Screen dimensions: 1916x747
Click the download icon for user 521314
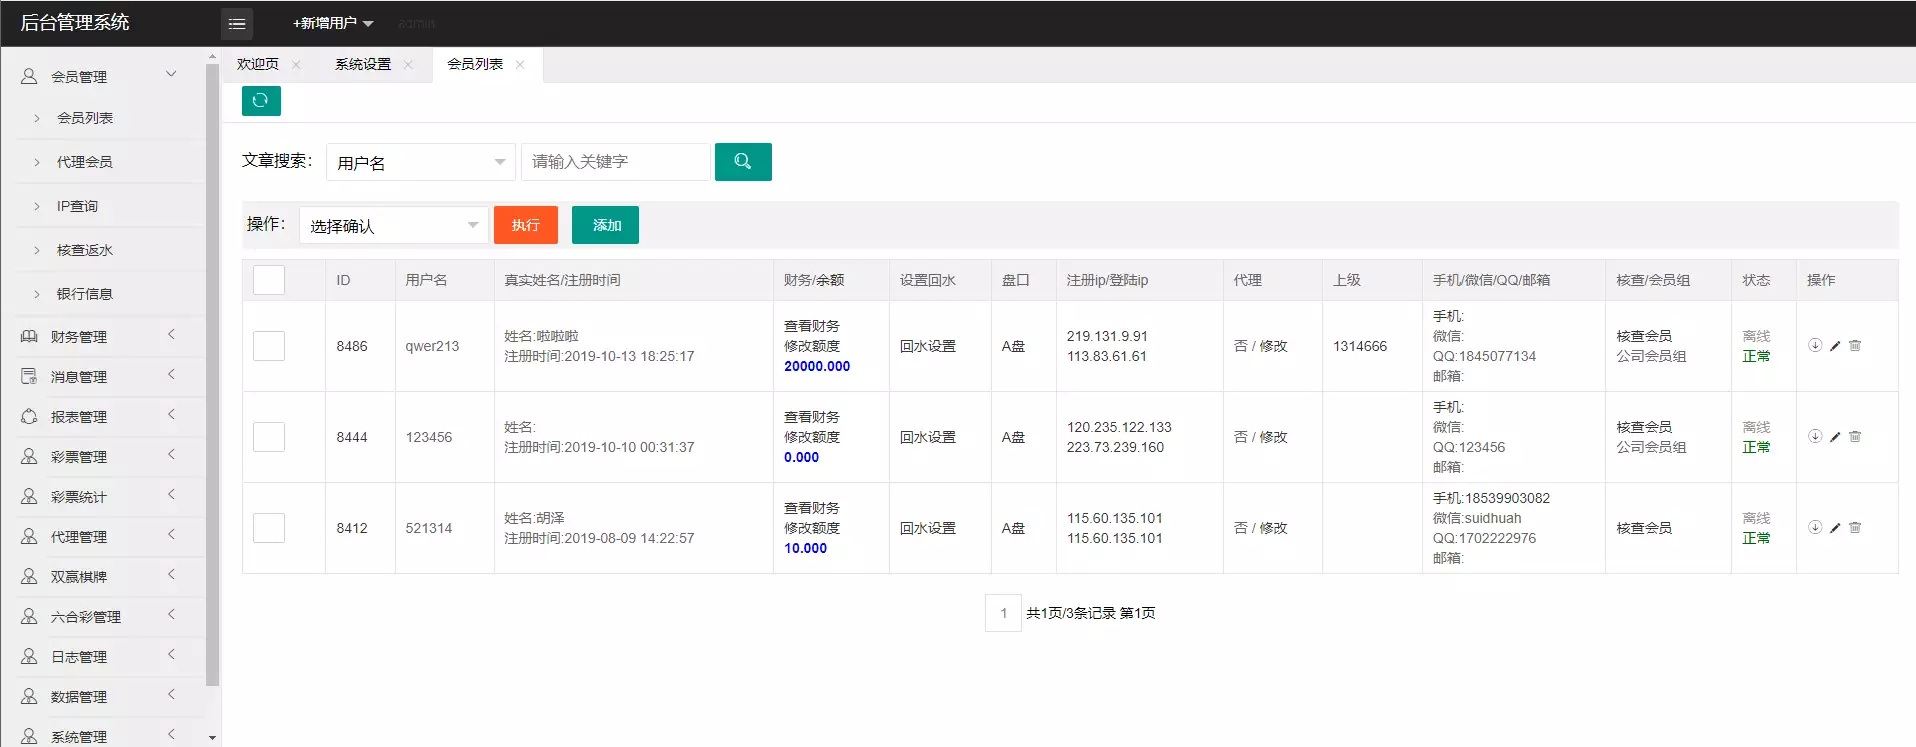point(1815,528)
